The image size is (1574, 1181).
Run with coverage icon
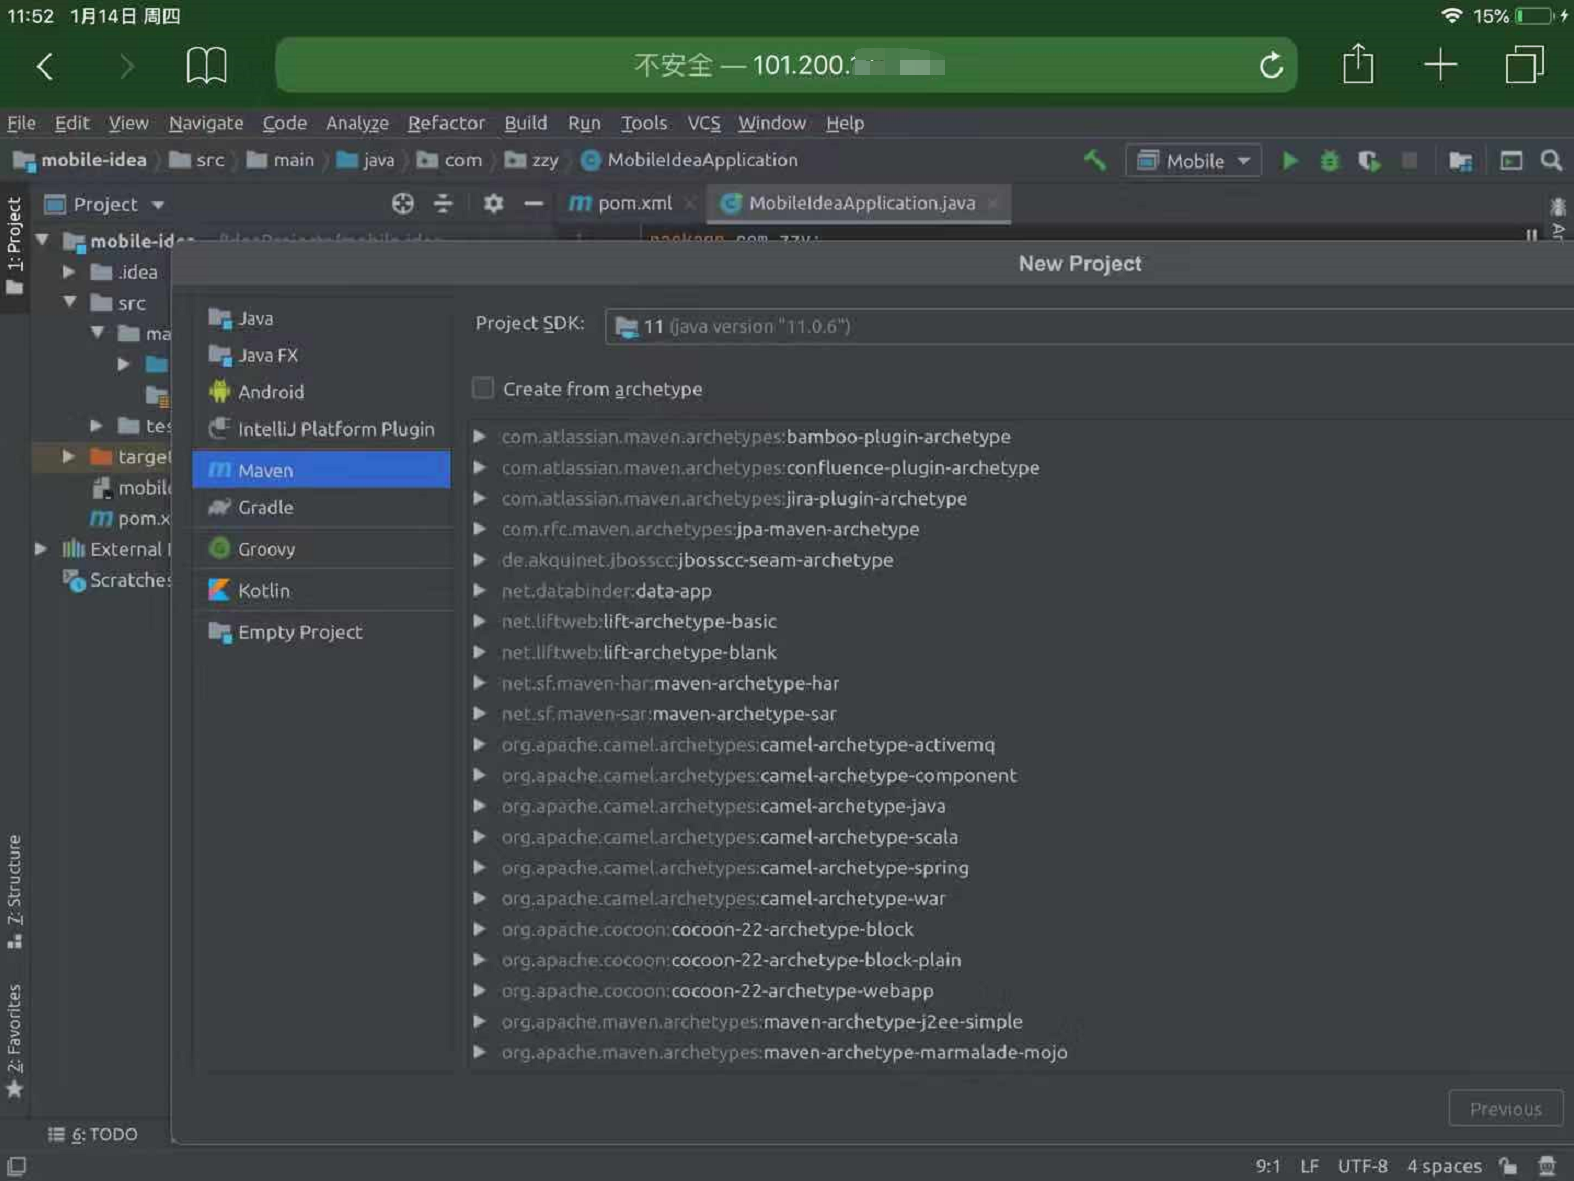tap(1369, 160)
